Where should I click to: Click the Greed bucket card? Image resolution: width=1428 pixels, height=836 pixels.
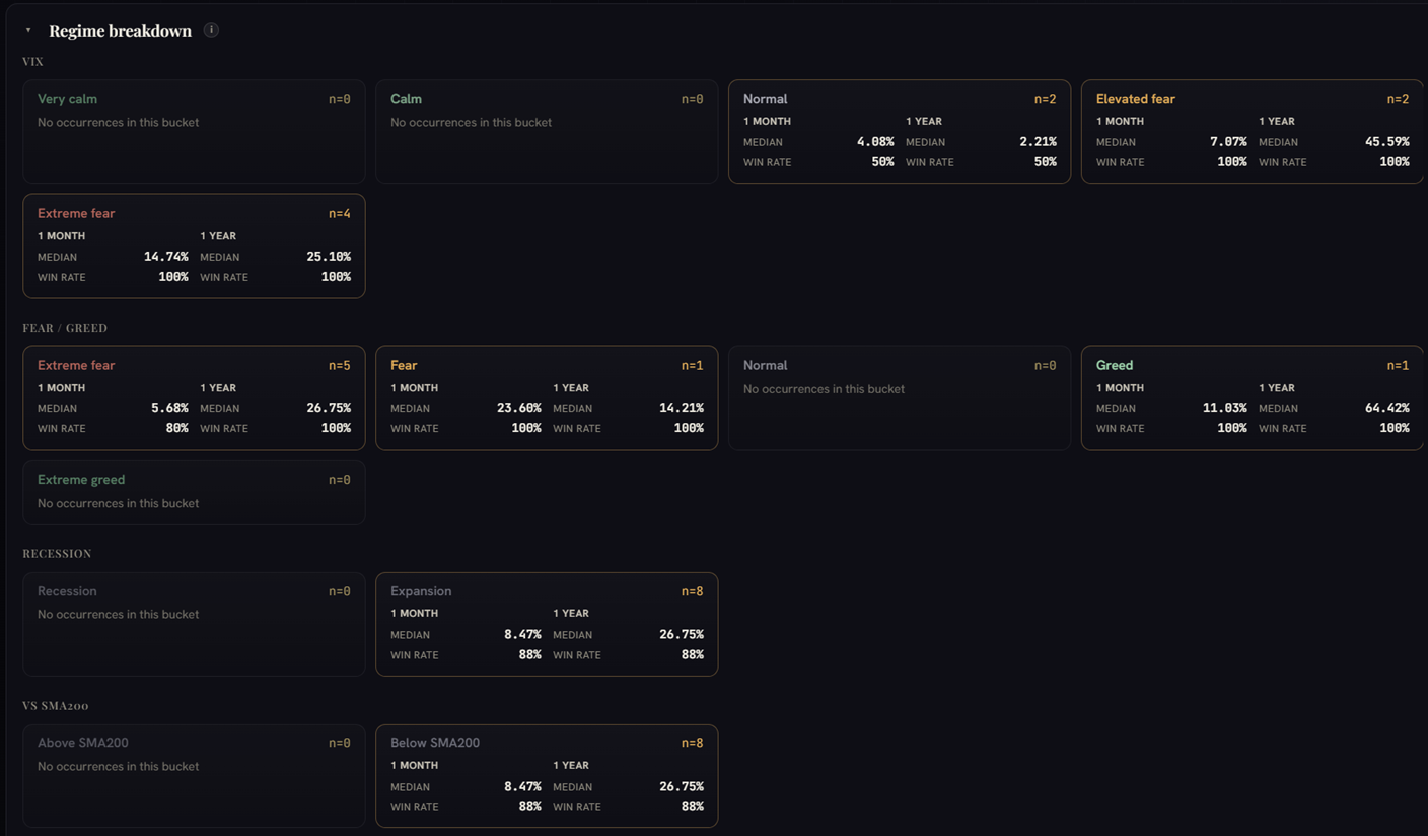click(1252, 398)
